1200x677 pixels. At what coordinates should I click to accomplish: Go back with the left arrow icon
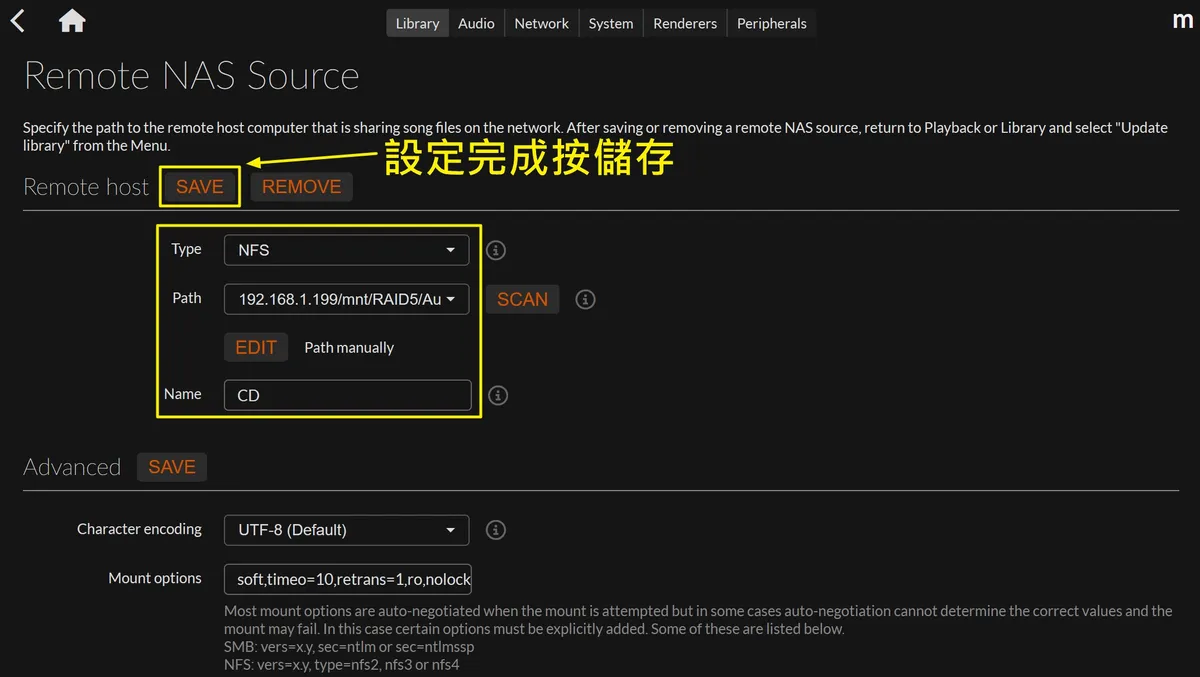tap(17, 21)
